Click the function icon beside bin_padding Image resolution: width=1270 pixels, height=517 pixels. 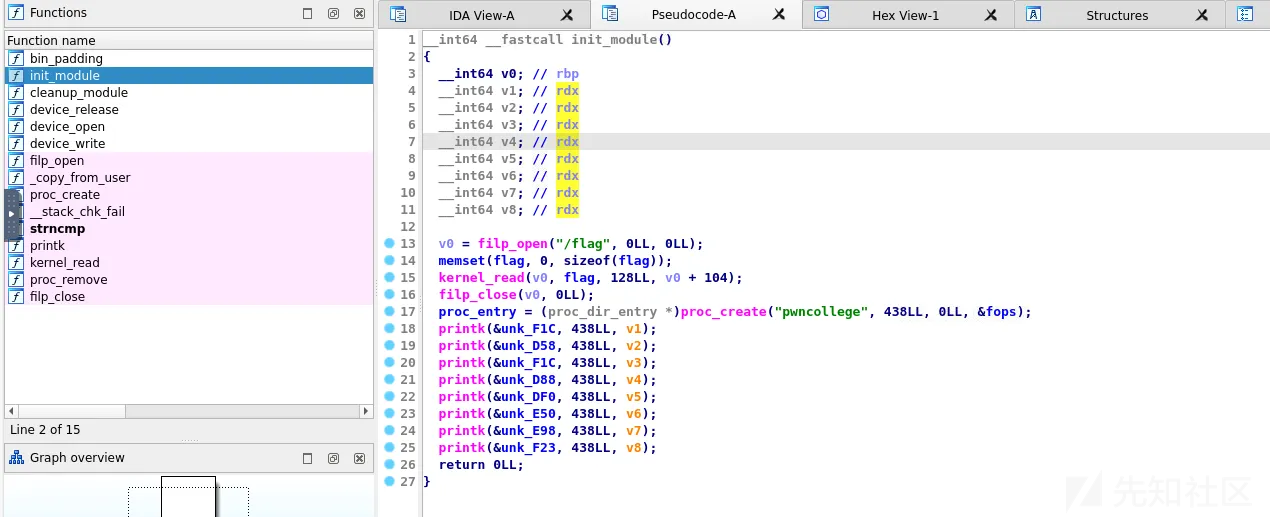(x=16, y=59)
